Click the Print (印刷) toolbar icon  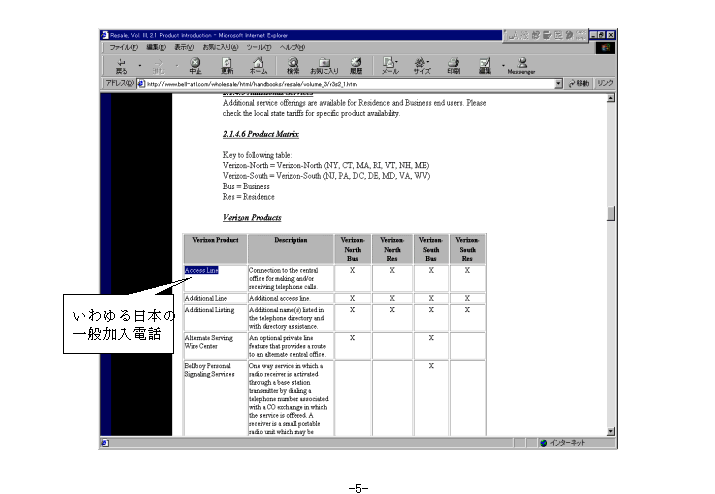click(x=453, y=66)
